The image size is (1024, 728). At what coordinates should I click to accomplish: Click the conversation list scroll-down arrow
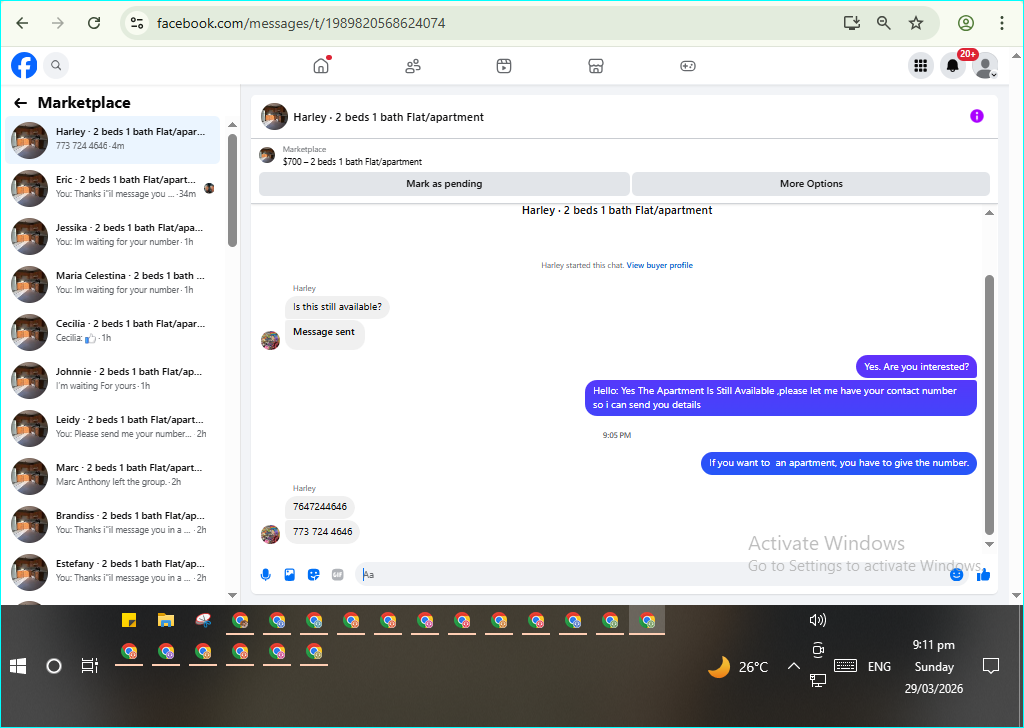pos(232,595)
